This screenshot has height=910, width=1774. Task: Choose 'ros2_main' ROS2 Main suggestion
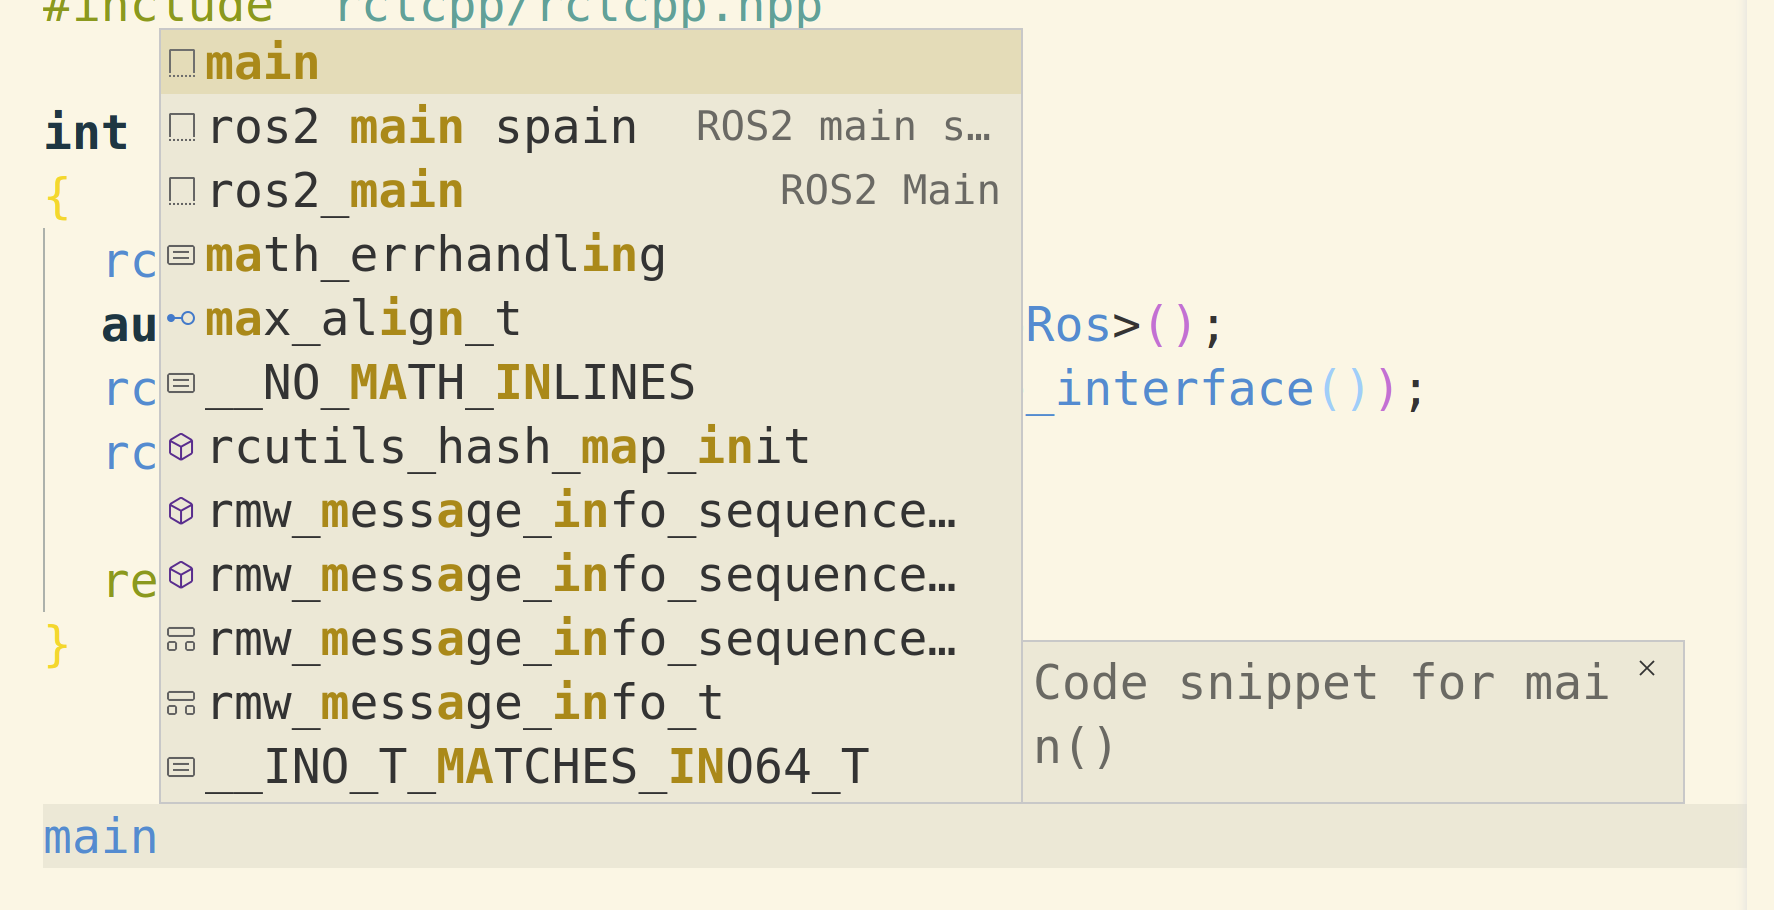[x=591, y=190]
